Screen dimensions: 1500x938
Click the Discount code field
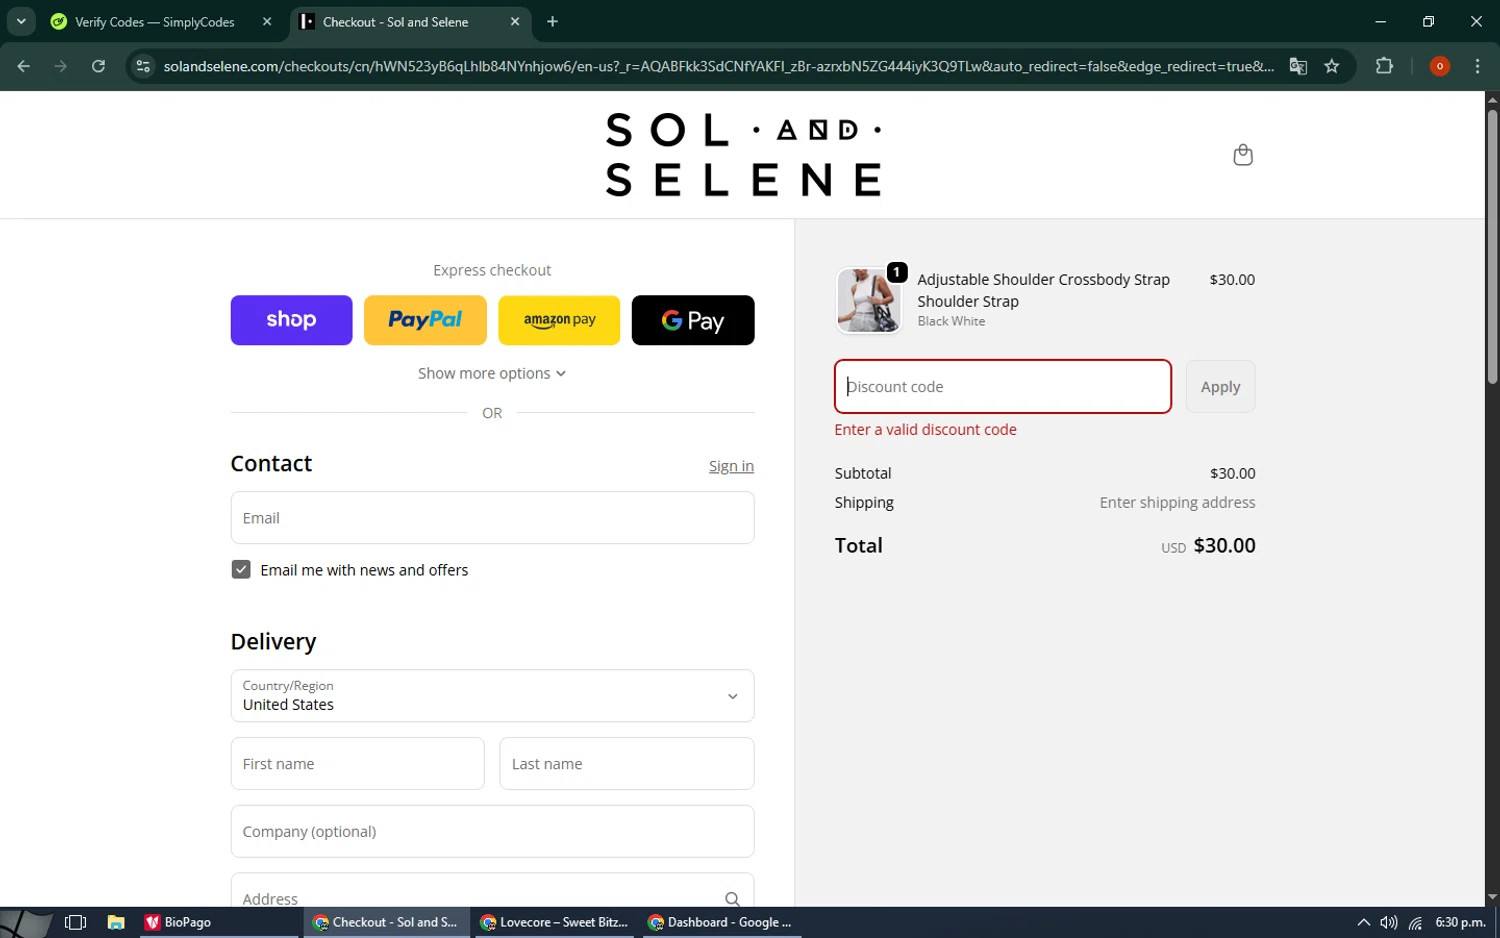1003,387
